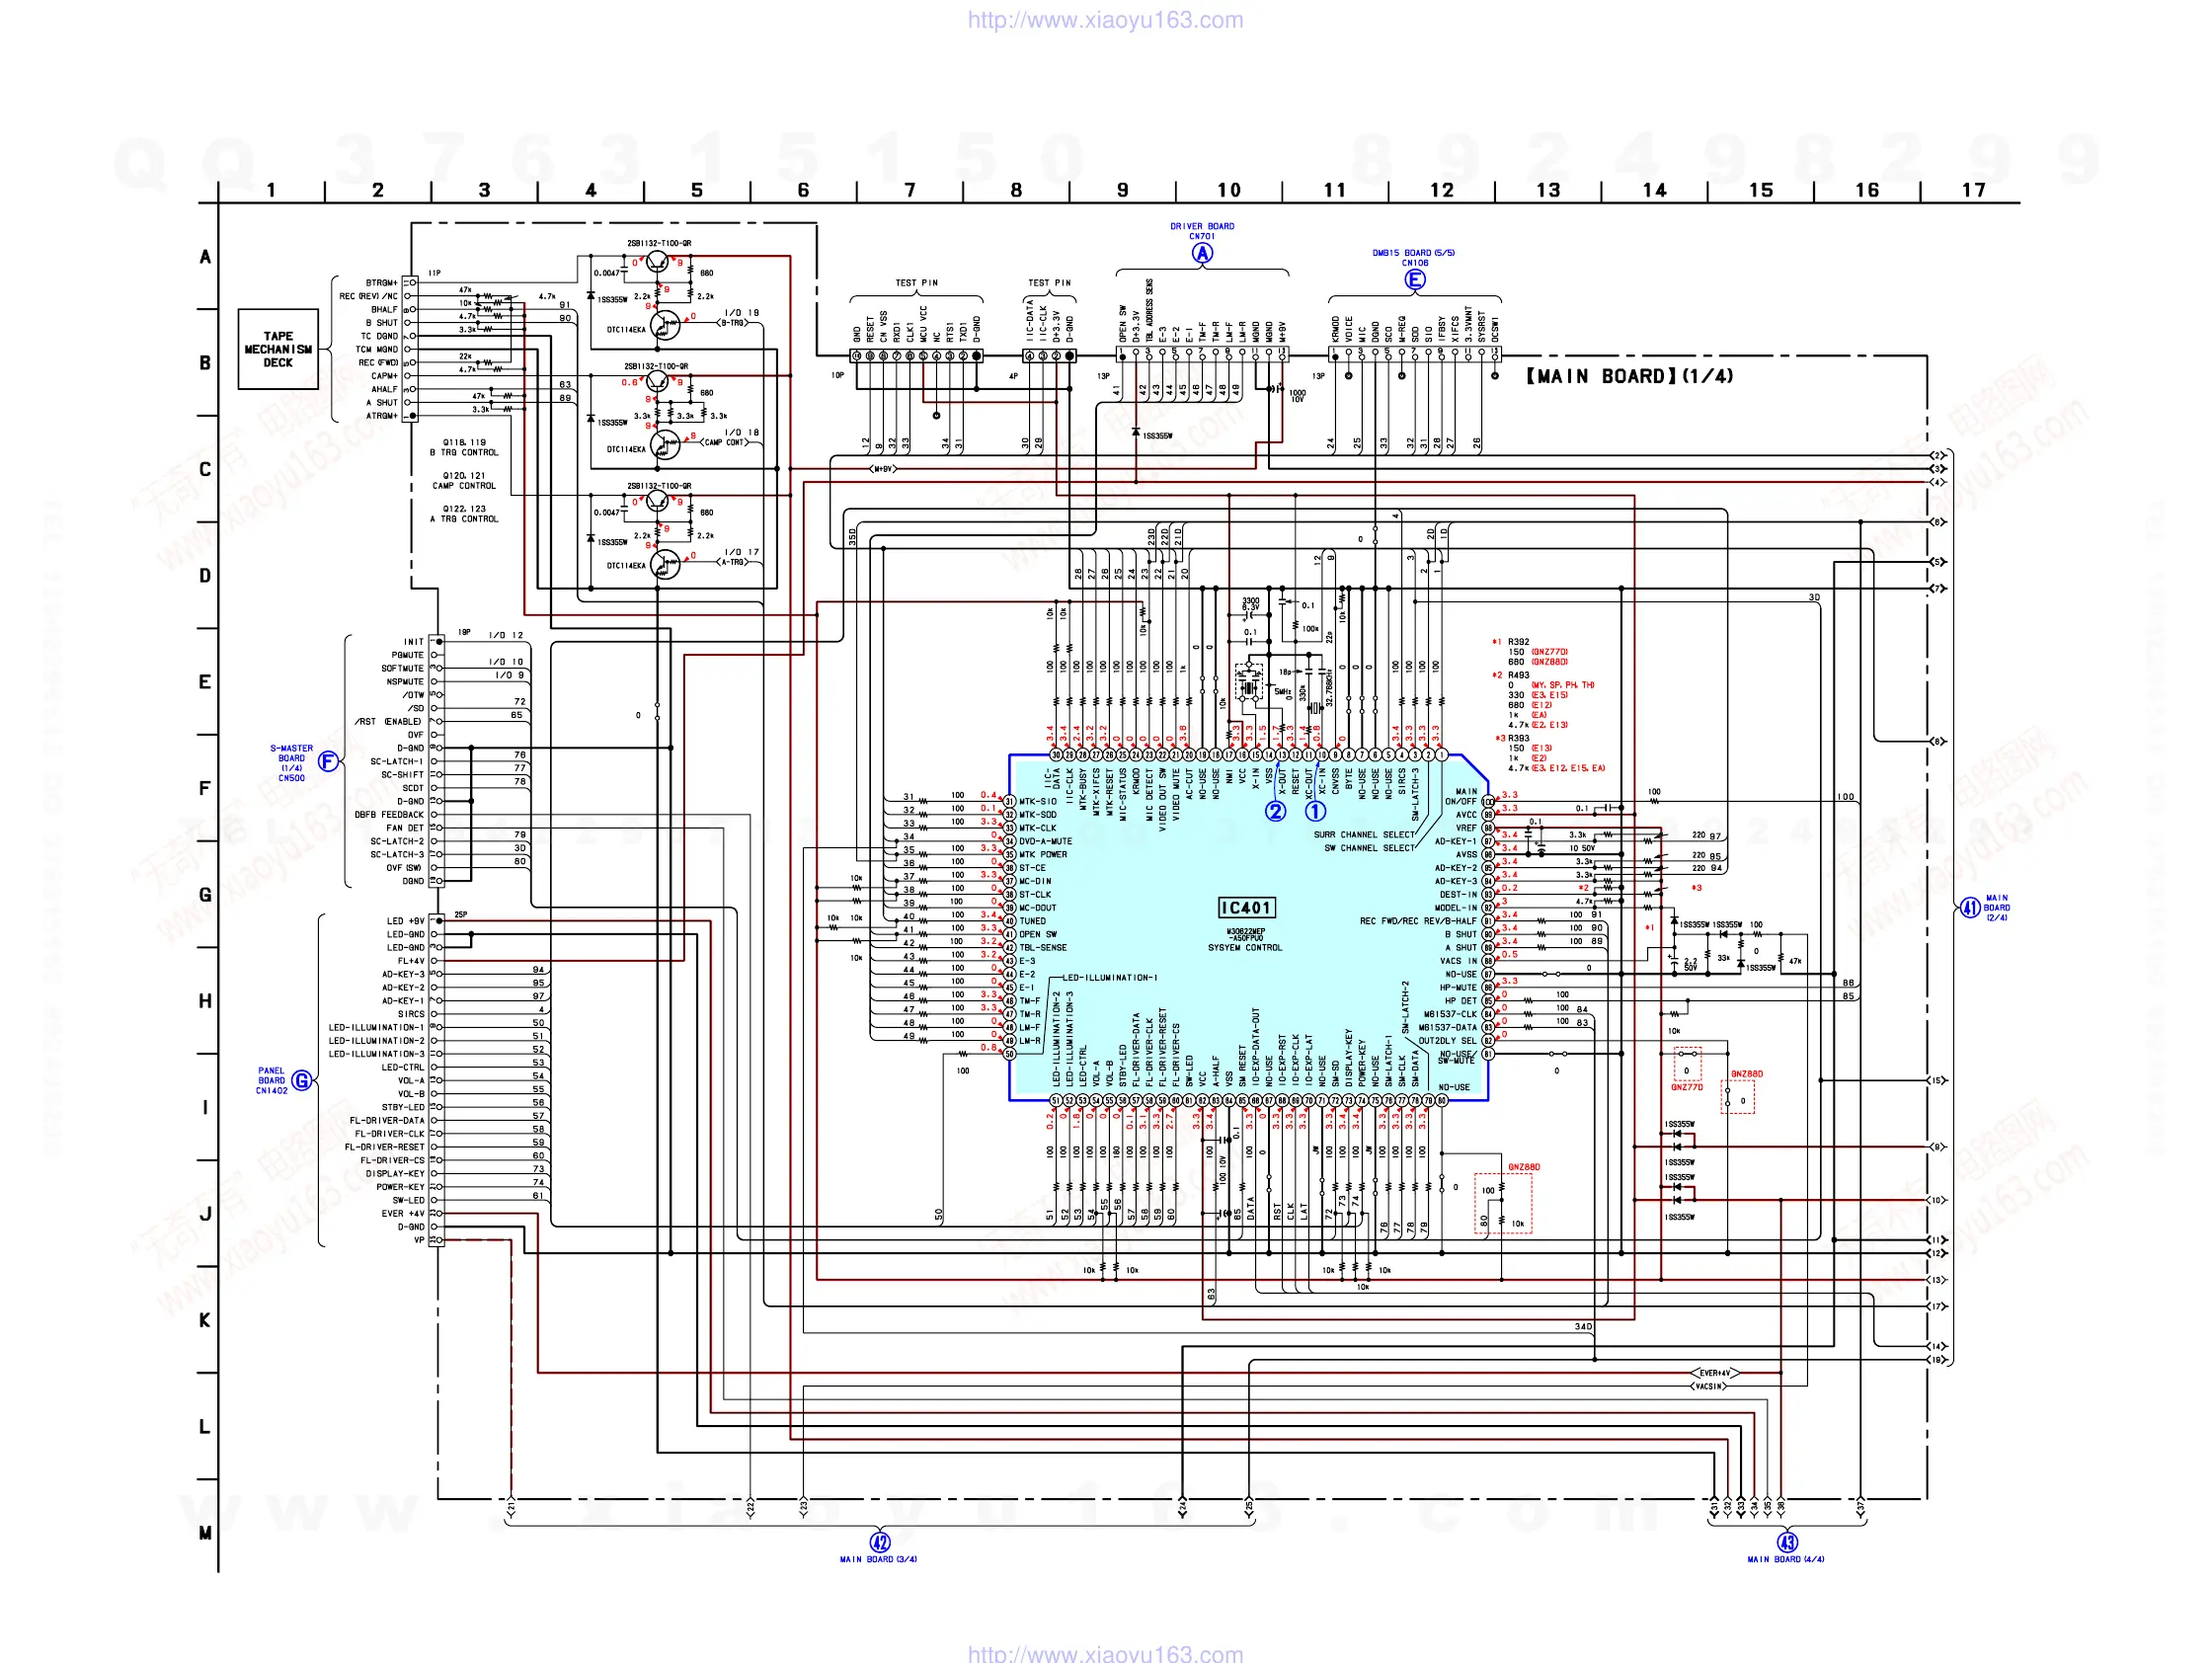
Task: Click the blue circled 1 waveform marker
Action: point(1315,811)
